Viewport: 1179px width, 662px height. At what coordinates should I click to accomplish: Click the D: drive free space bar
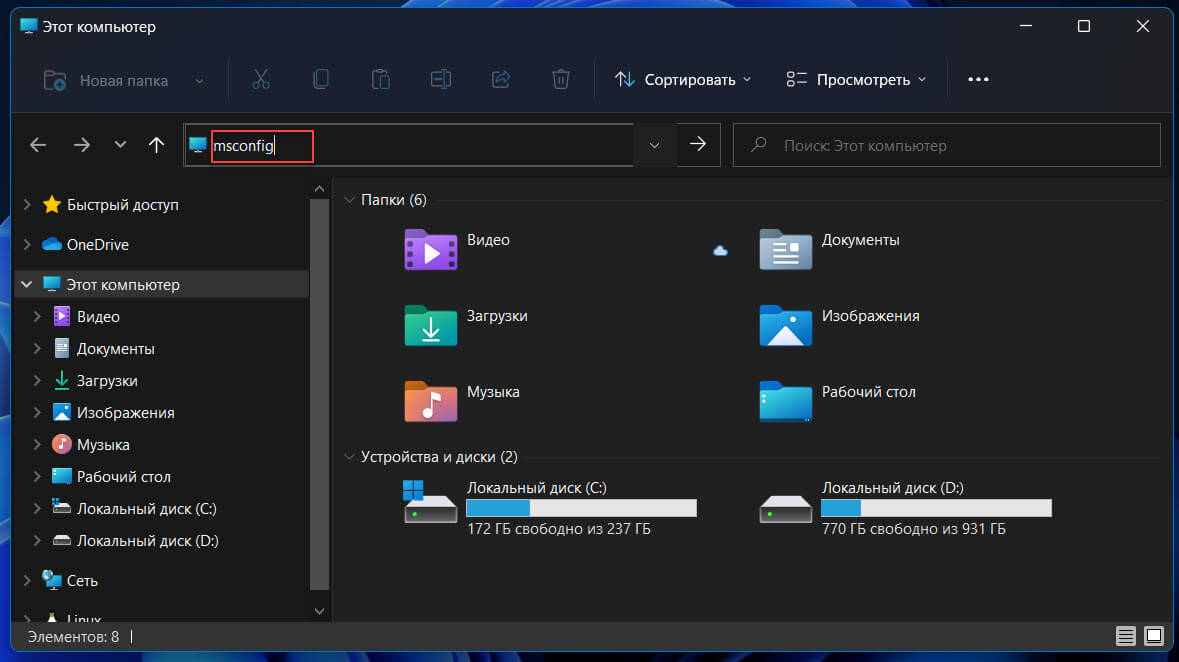click(936, 509)
